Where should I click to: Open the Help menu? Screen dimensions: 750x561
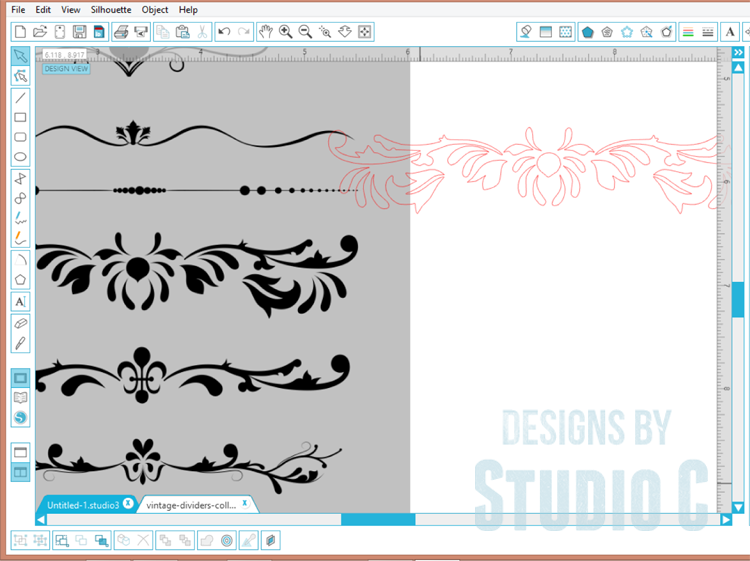[188, 10]
